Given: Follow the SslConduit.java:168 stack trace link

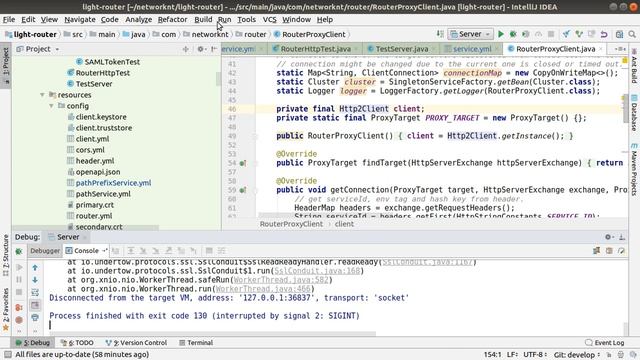Looking at the screenshot, I should coord(318,271).
